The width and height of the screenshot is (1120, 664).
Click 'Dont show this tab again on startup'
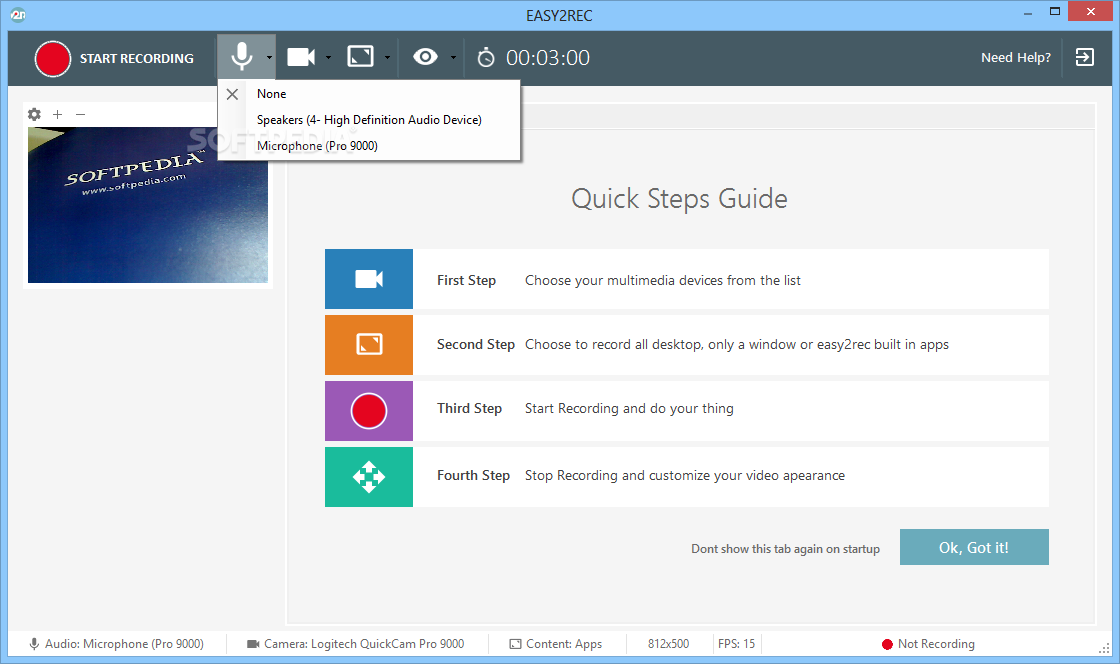click(785, 549)
